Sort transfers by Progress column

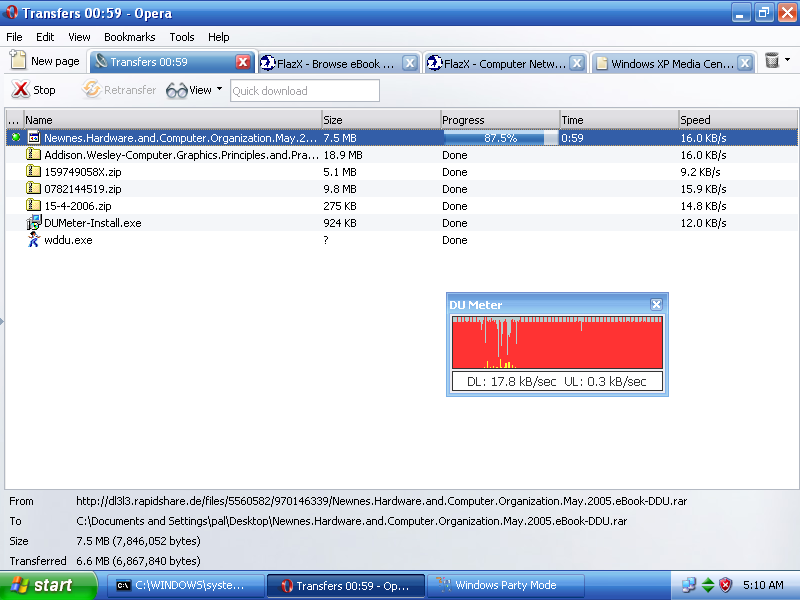point(500,119)
